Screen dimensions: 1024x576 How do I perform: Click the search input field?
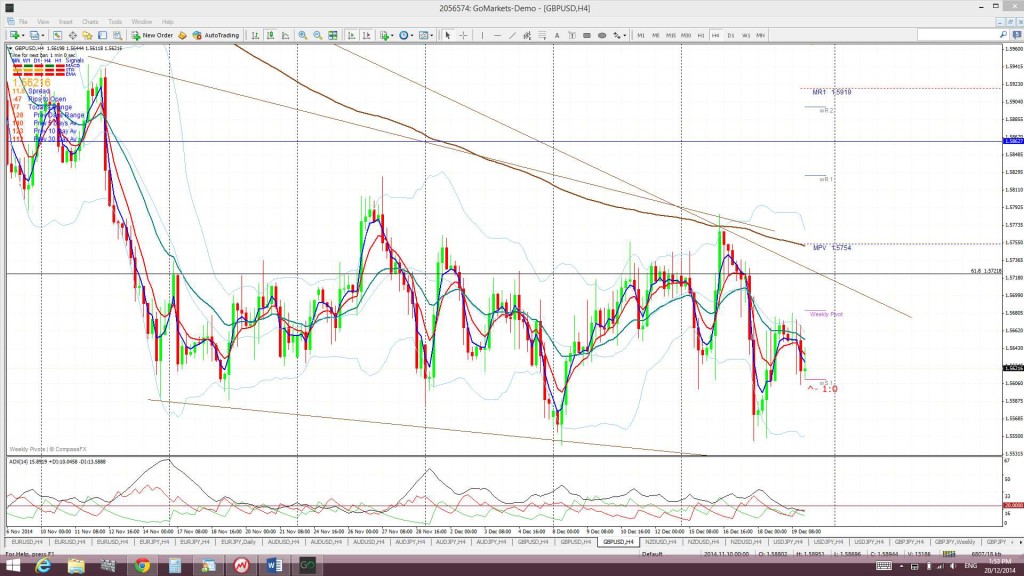(957, 35)
